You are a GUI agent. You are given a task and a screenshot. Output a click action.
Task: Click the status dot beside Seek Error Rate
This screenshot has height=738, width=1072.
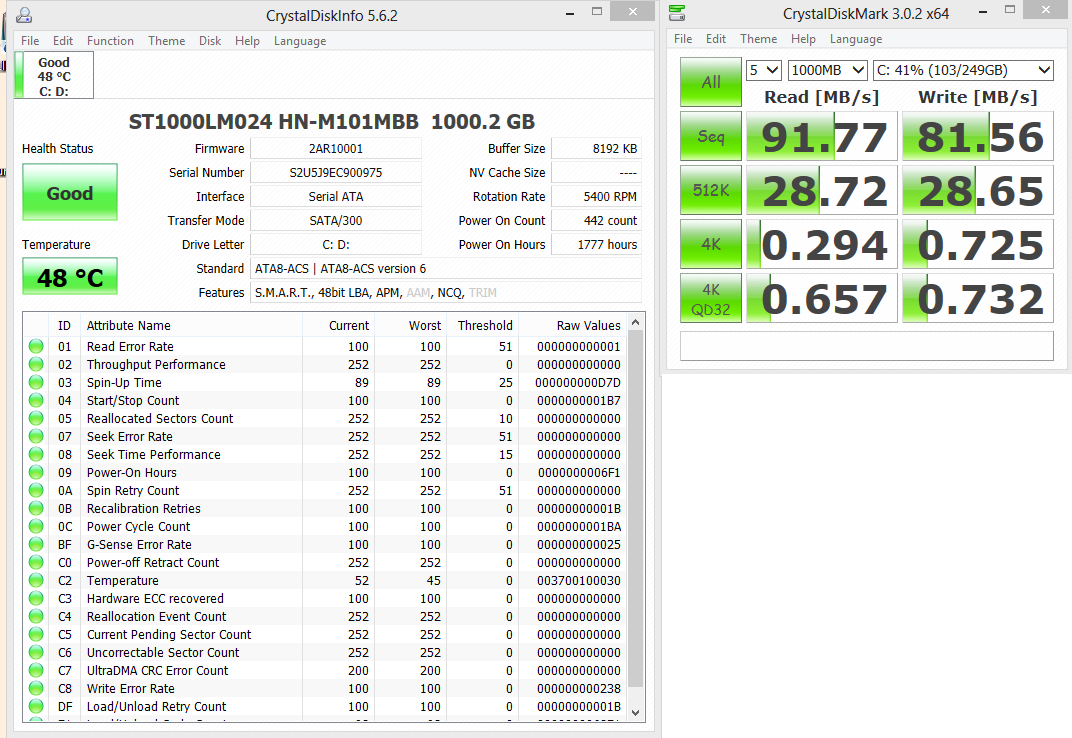pyautogui.click(x=36, y=436)
